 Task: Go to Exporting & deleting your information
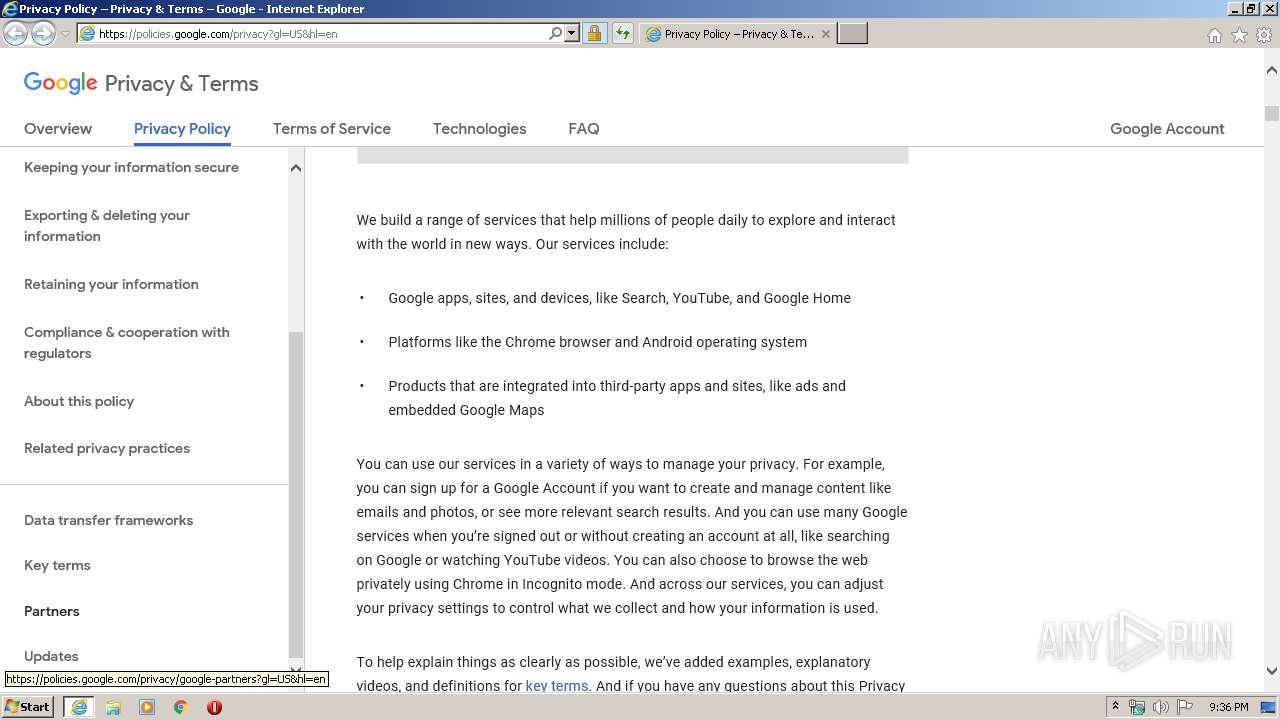[x=107, y=226]
